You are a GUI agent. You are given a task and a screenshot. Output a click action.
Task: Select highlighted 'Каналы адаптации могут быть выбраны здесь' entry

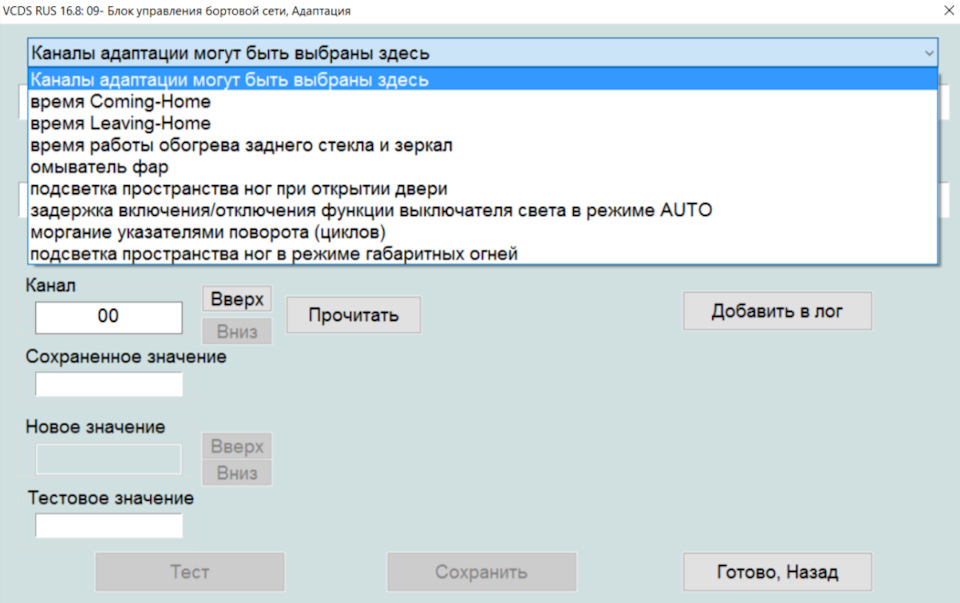tap(482, 80)
